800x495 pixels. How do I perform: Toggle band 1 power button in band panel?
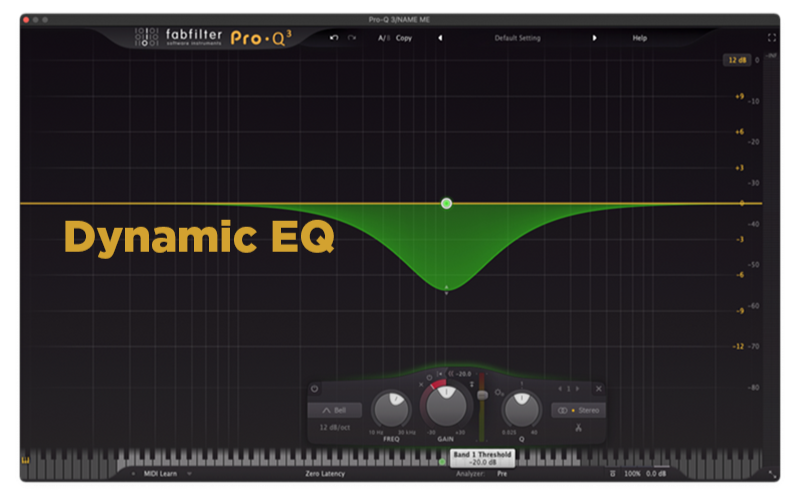click(x=315, y=389)
